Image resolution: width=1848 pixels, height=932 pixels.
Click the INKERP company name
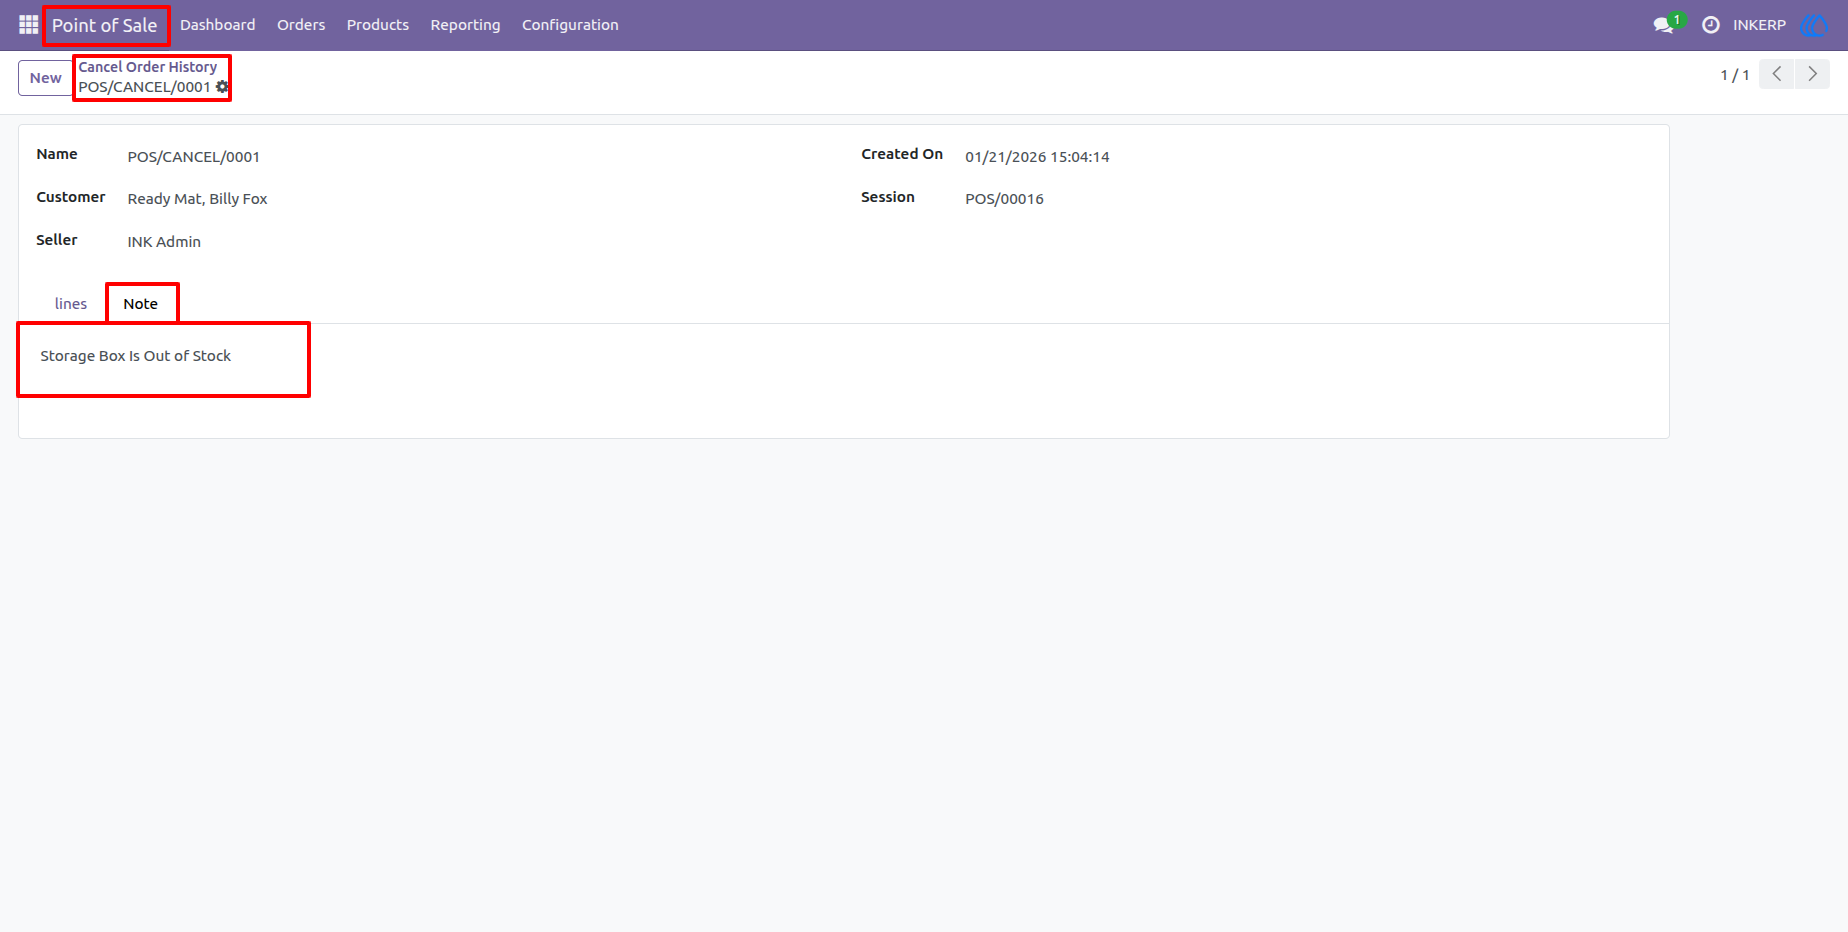coord(1759,25)
